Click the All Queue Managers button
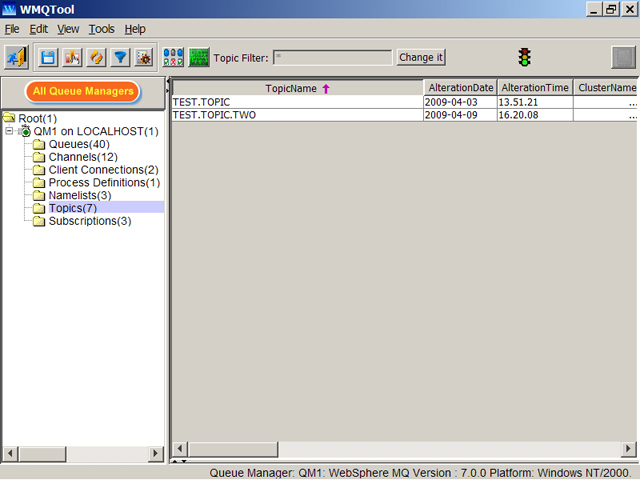The width and height of the screenshot is (640, 480). [83, 91]
